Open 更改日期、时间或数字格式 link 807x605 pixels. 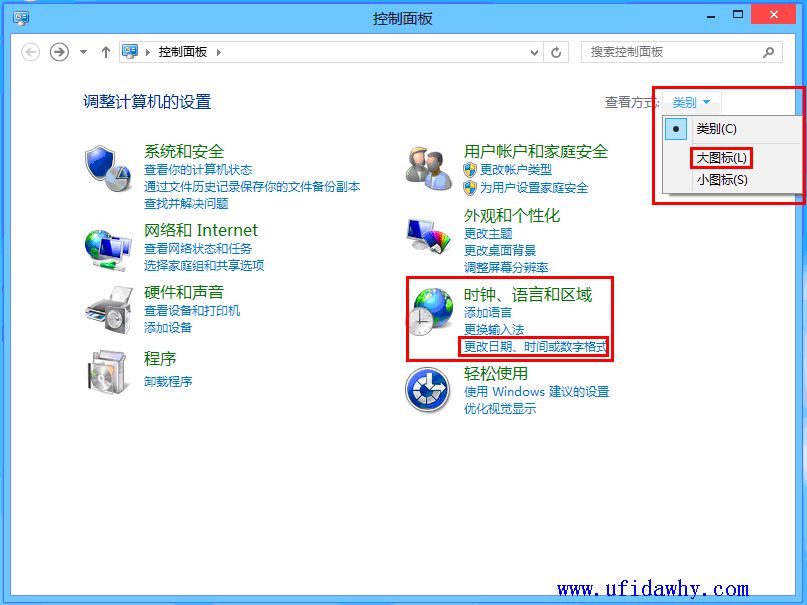pos(535,348)
